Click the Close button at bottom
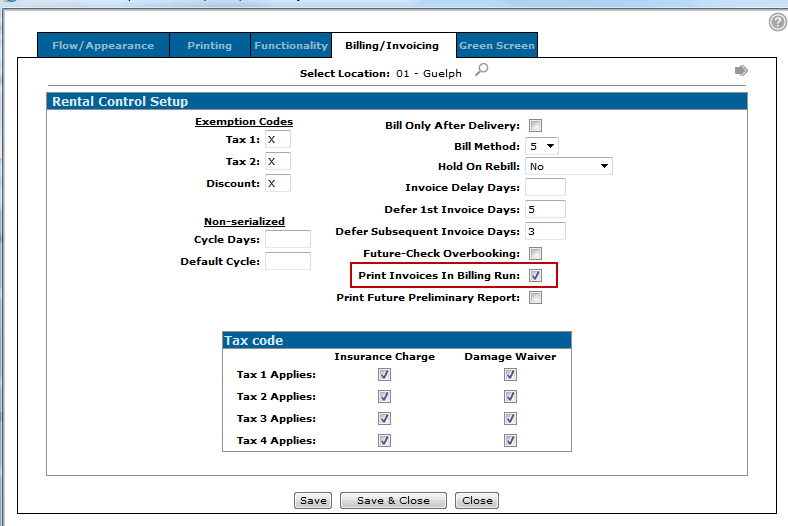The height and width of the screenshot is (526, 788). point(476,500)
